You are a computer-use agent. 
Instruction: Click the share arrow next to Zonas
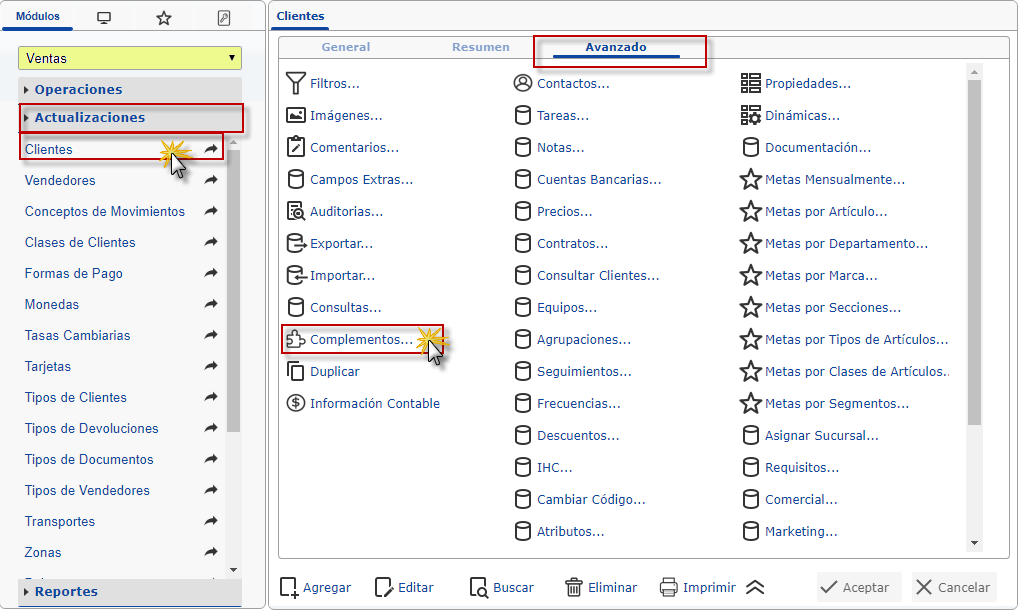(211, 552)
